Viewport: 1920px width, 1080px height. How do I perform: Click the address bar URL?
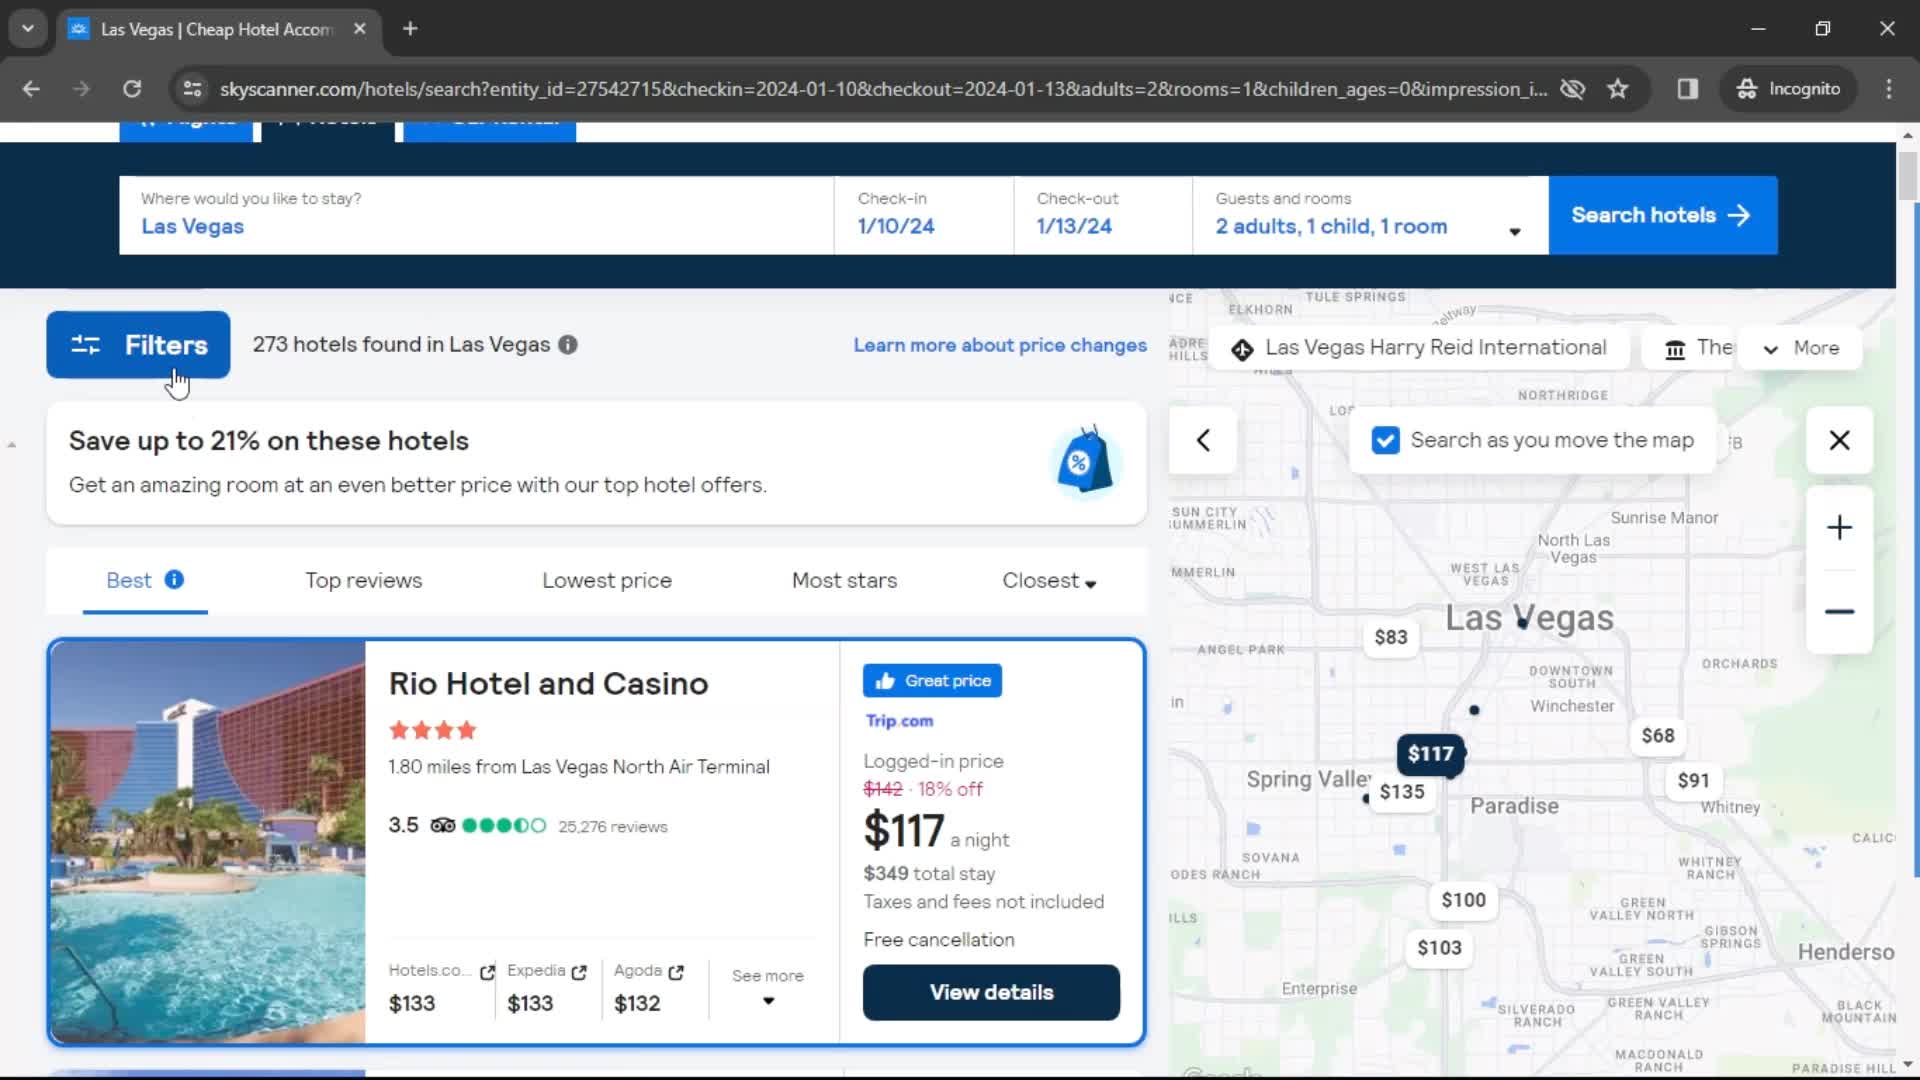[883, 89]
